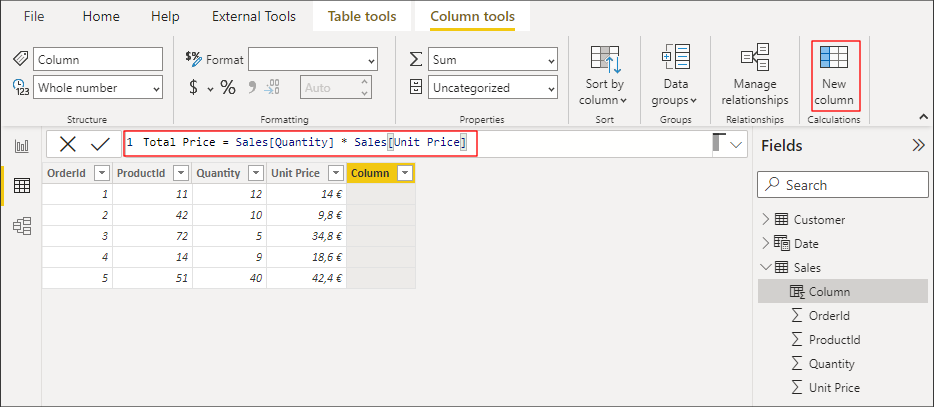Image resolution: width=934 pixels, height=407 pixels.
Task: Open the Table tools tab
Action: [x=362, y=17]
